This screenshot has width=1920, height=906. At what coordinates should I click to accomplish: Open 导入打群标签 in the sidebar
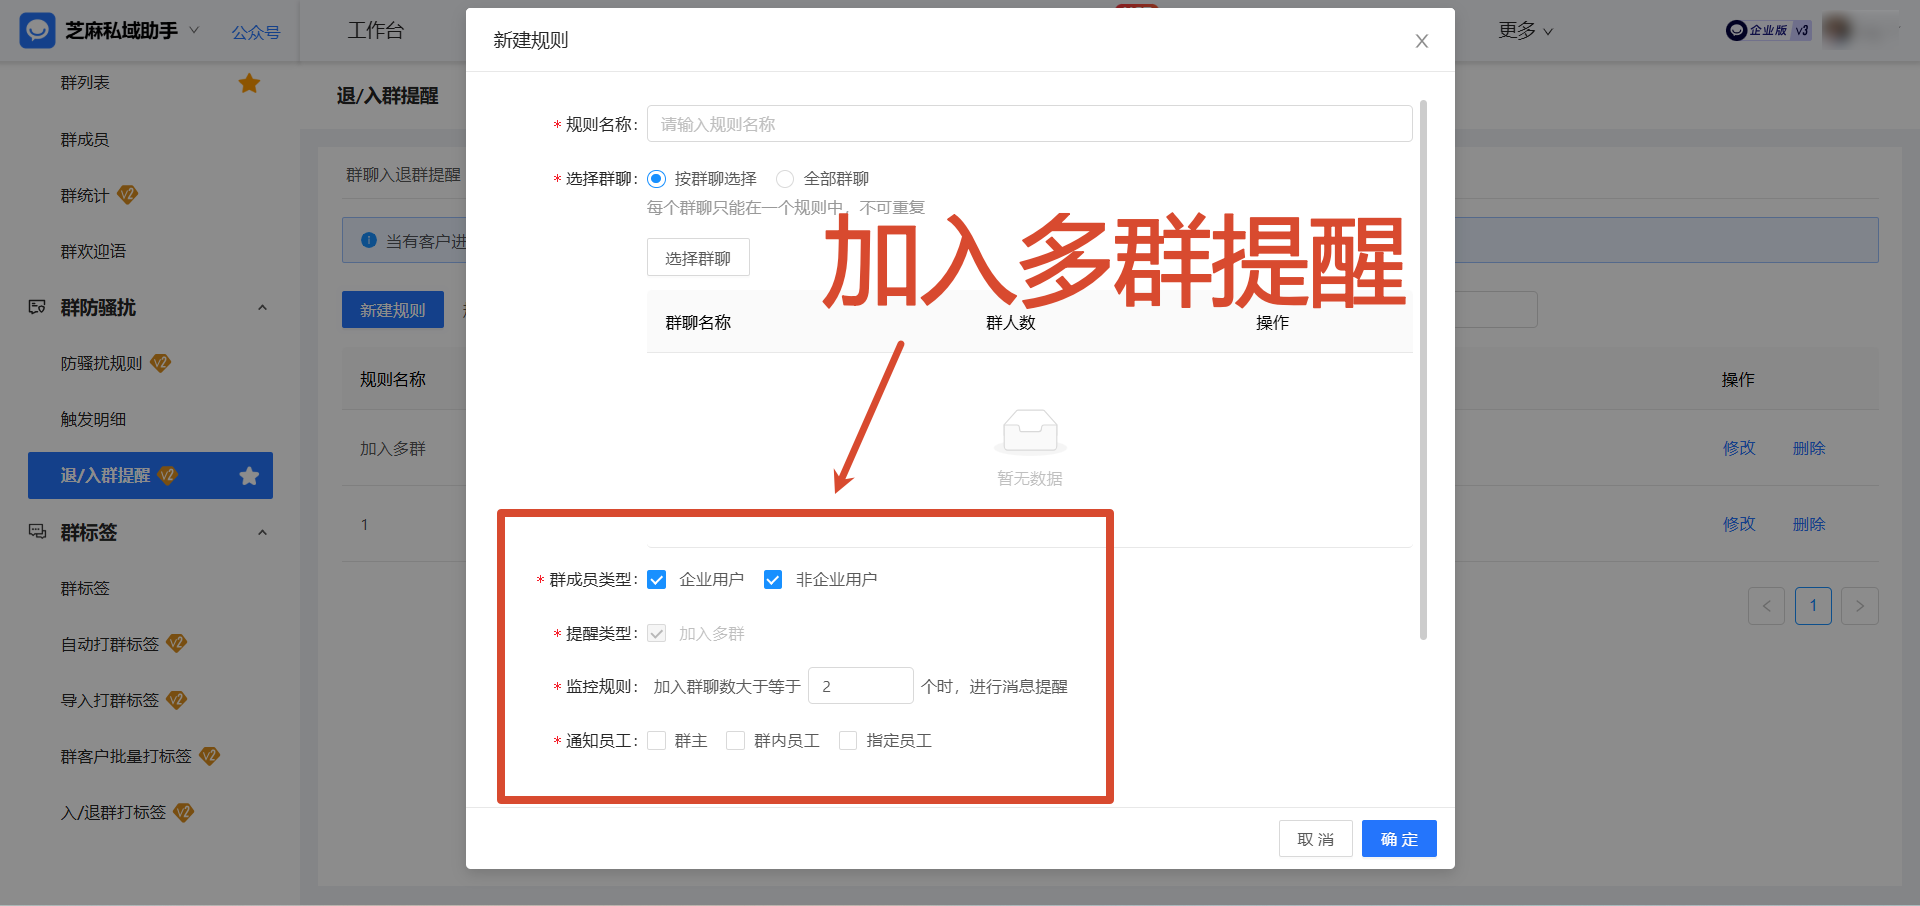tap(110, 701)
